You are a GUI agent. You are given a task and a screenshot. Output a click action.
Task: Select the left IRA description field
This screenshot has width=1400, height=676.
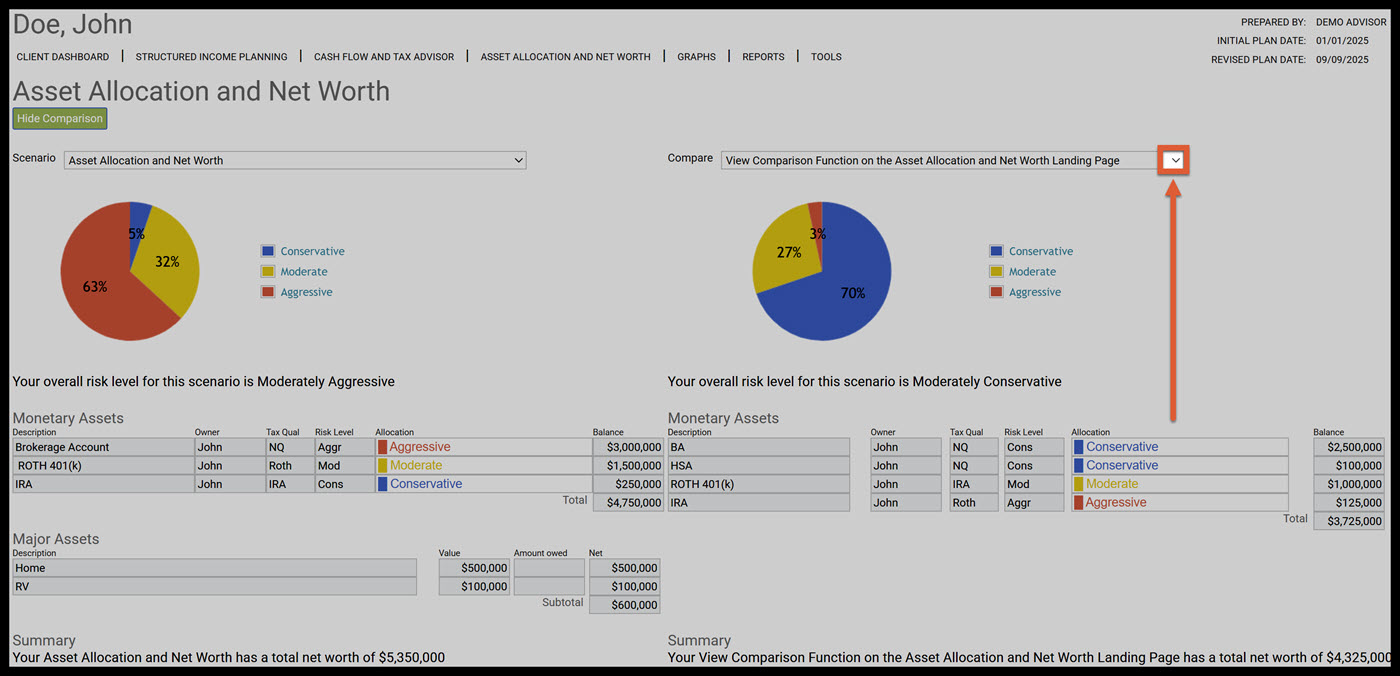click(x=102, y=484)
